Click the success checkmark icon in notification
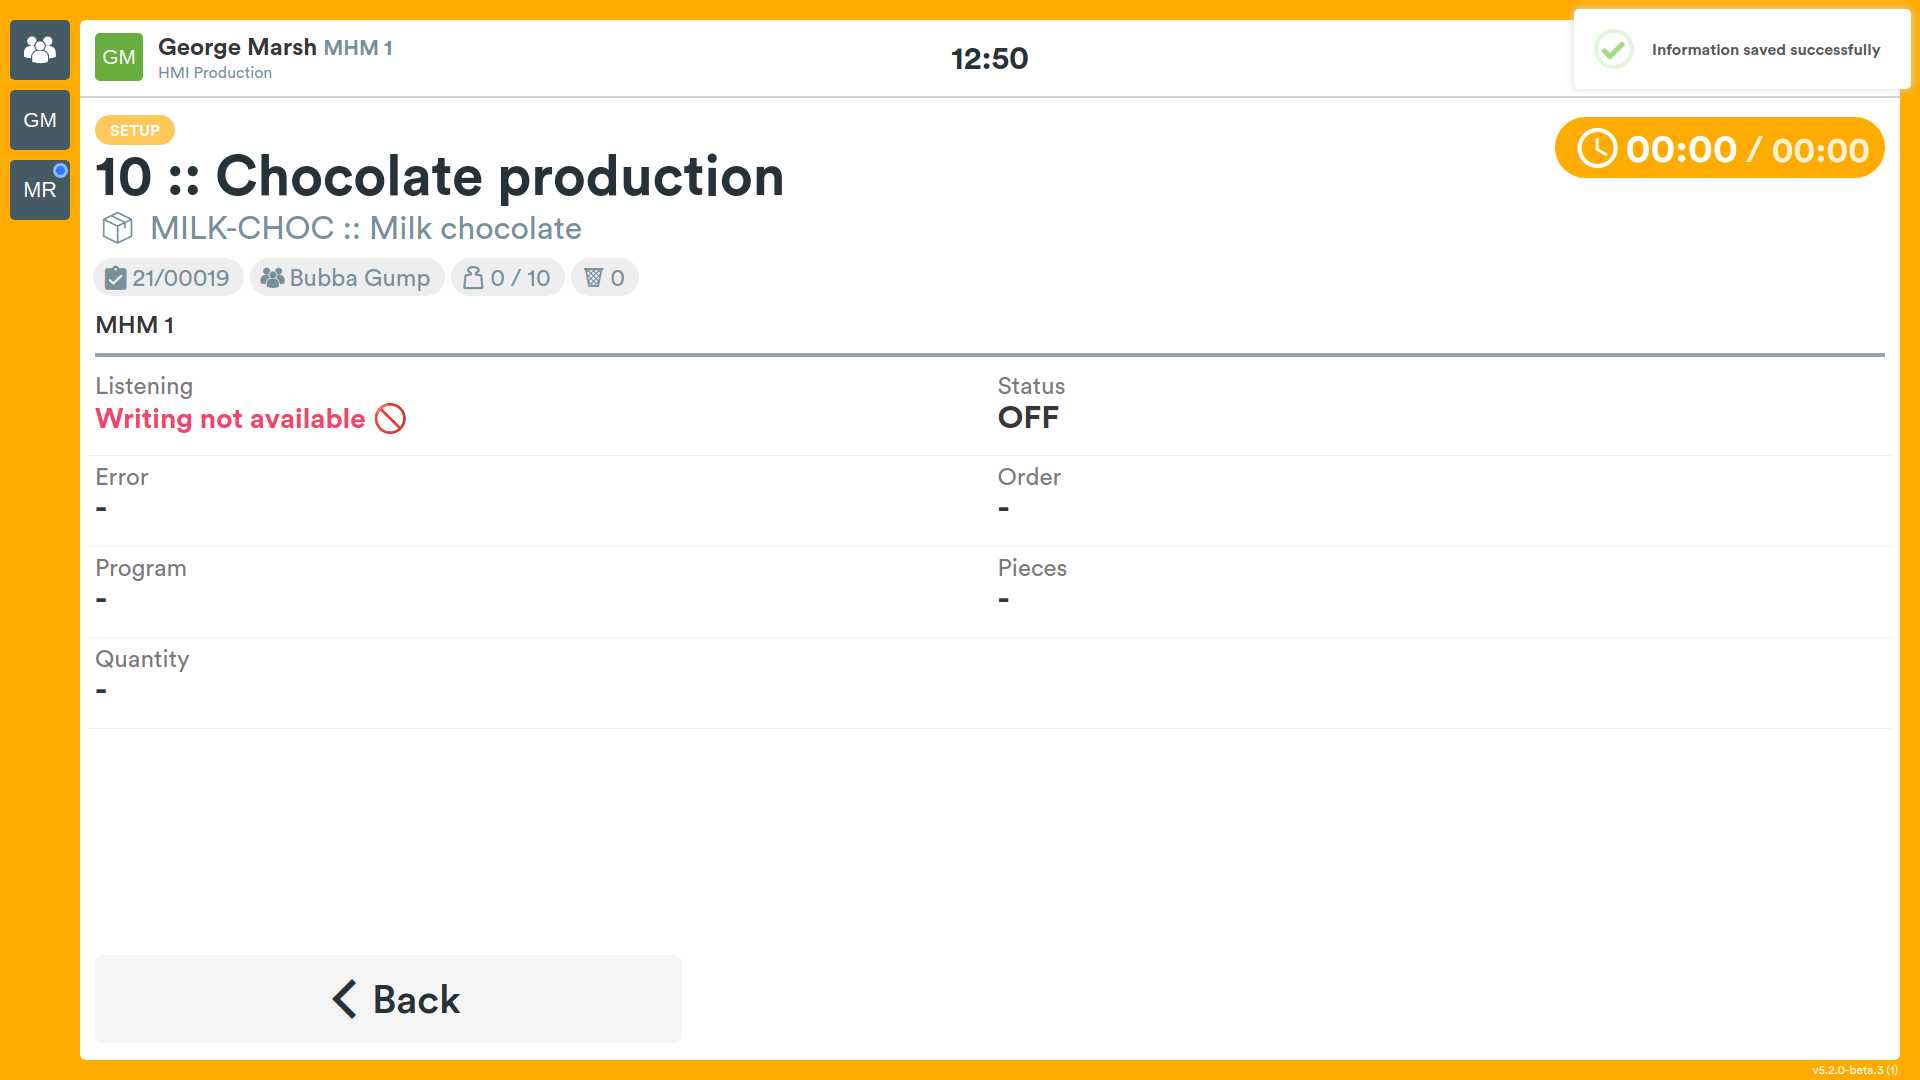1920x1080 pixels. click(x=1613, y=49)
